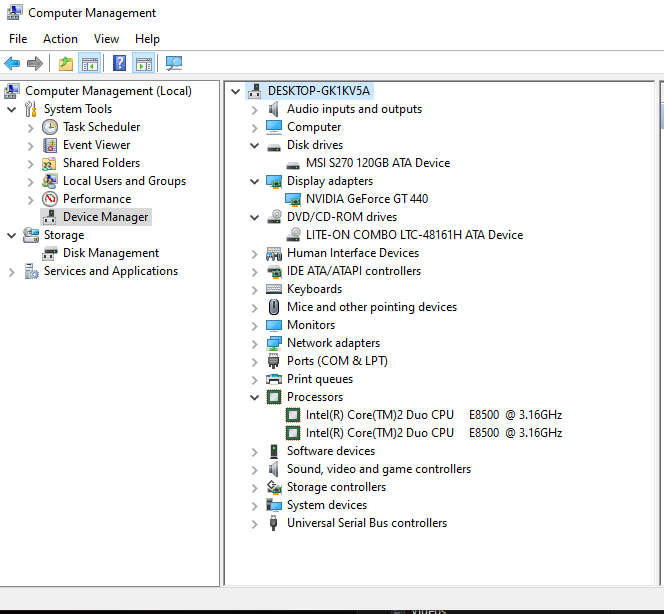Click the NVIDIA GeForce GT 440 adapter icon
This screenshot has width=664, height=614.
coord(293,199)
